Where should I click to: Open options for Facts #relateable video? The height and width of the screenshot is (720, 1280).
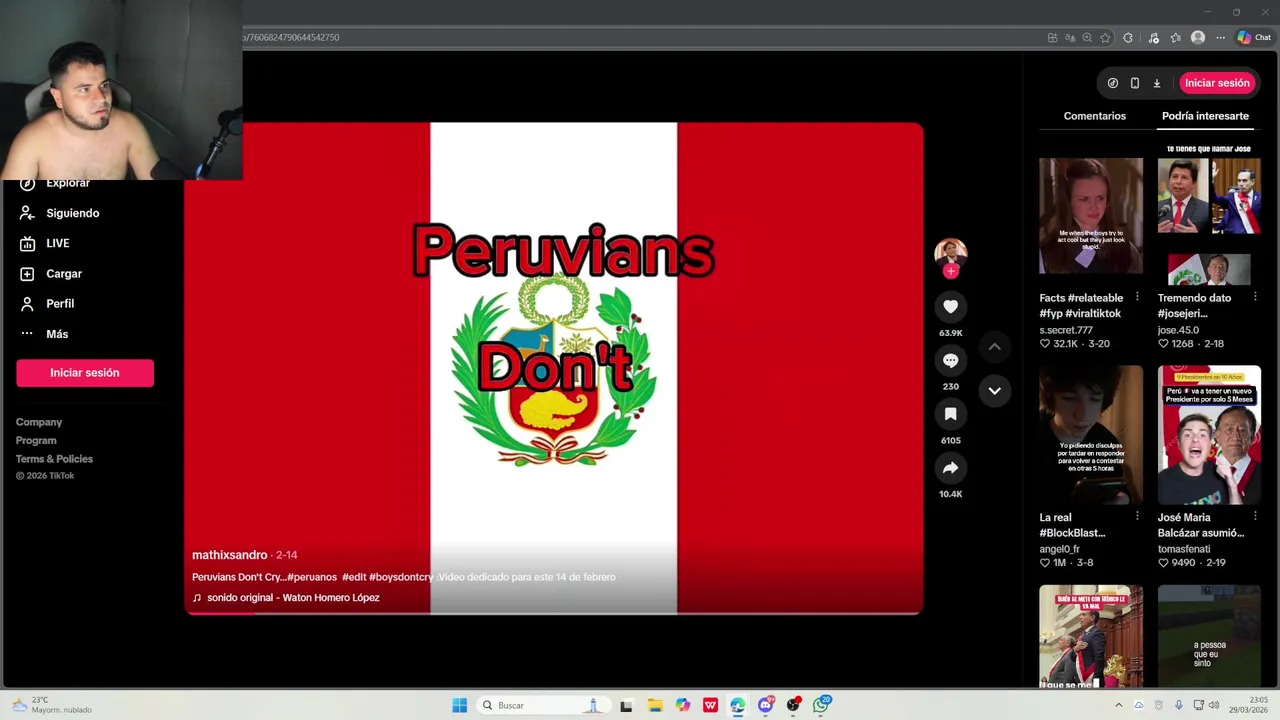(x=1137, y=298)
